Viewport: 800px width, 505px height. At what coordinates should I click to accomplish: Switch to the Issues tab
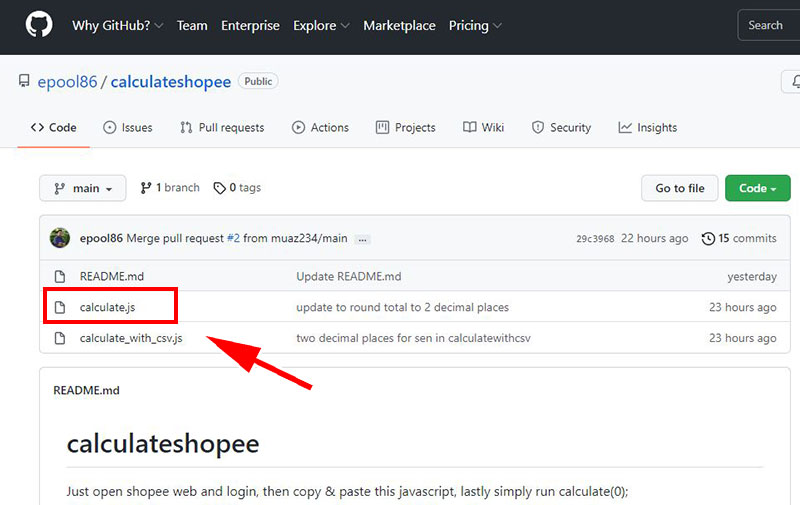(x=128, y=128)
